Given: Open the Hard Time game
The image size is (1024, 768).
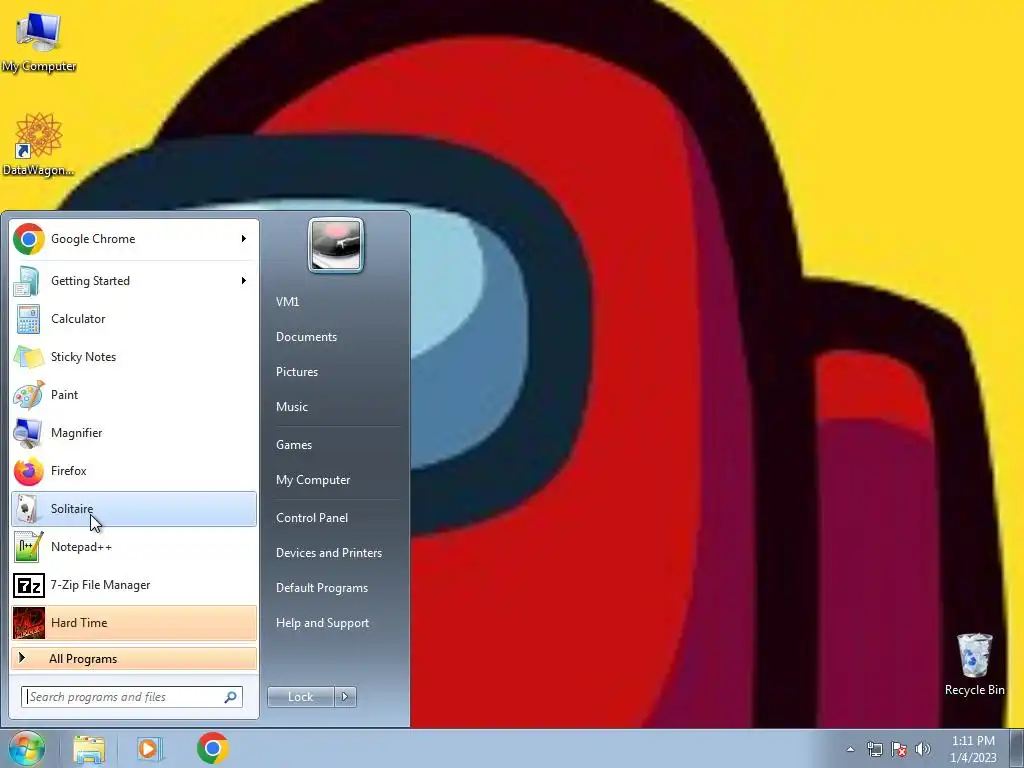Looking at the screenshot, I should pyautogui.click(x=134, y=622).
